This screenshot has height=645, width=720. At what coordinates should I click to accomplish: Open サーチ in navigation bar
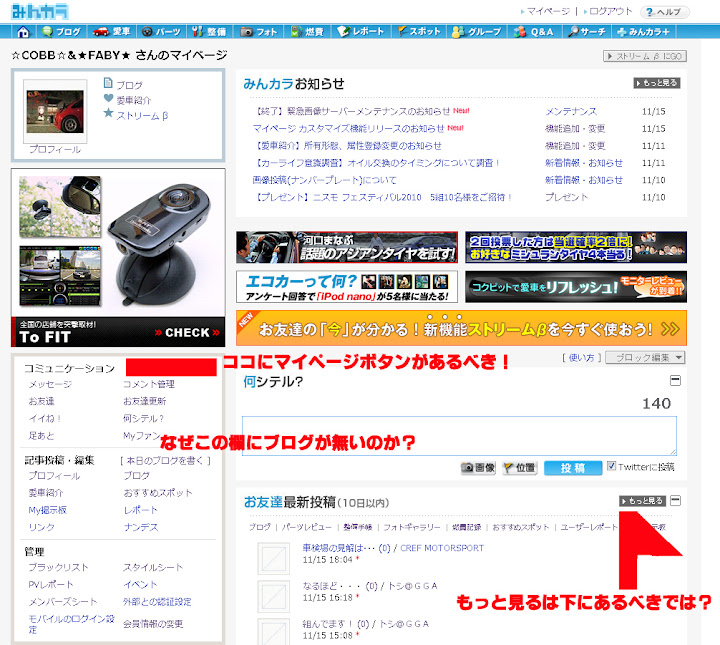[x=587, y=32]
